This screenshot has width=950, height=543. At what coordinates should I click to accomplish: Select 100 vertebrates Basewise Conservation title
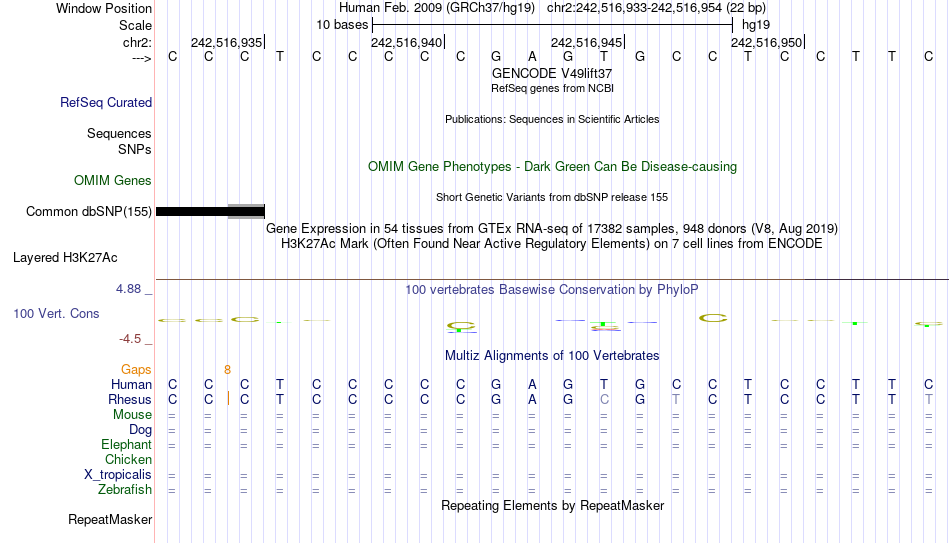[552, 290]
